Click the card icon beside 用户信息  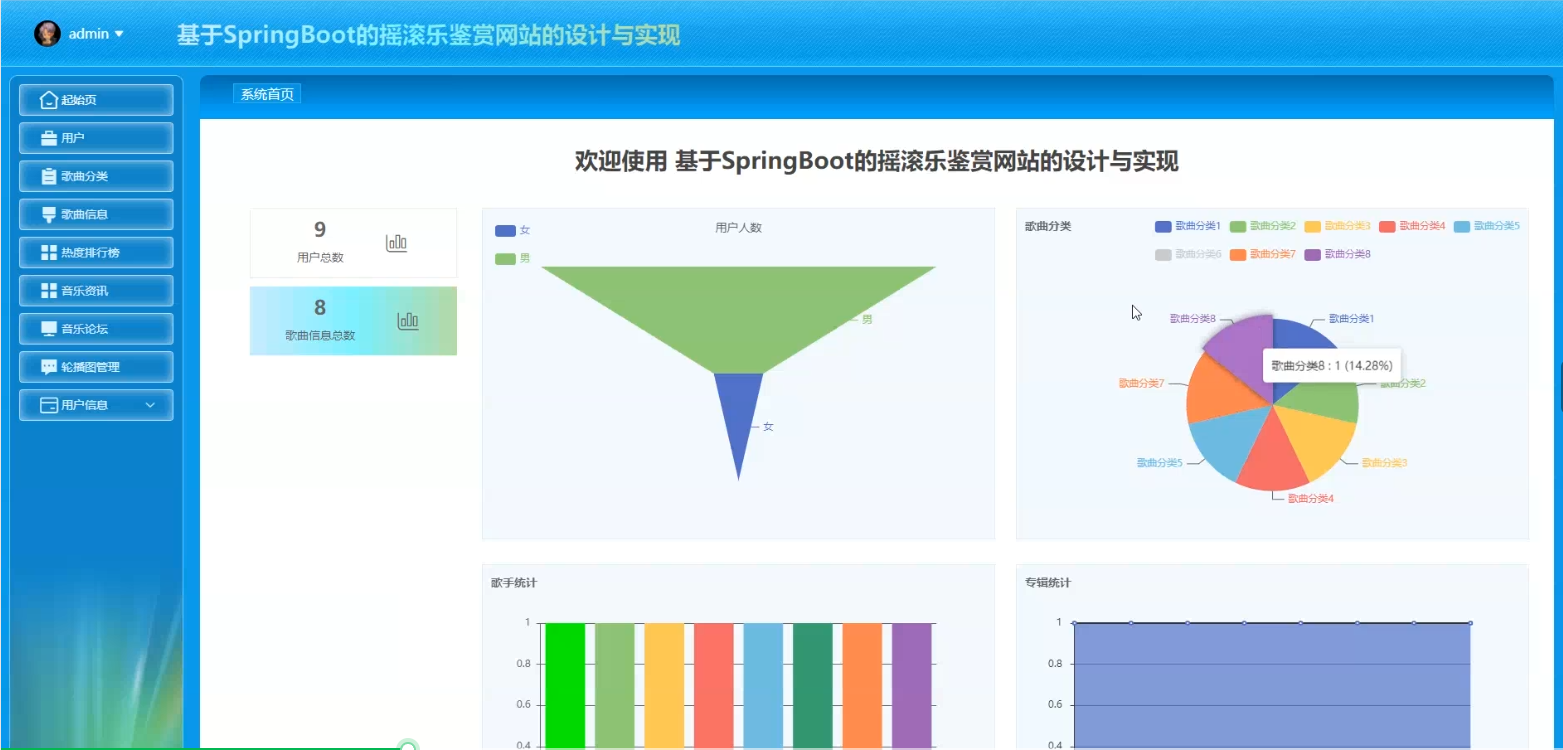point(48,405)
